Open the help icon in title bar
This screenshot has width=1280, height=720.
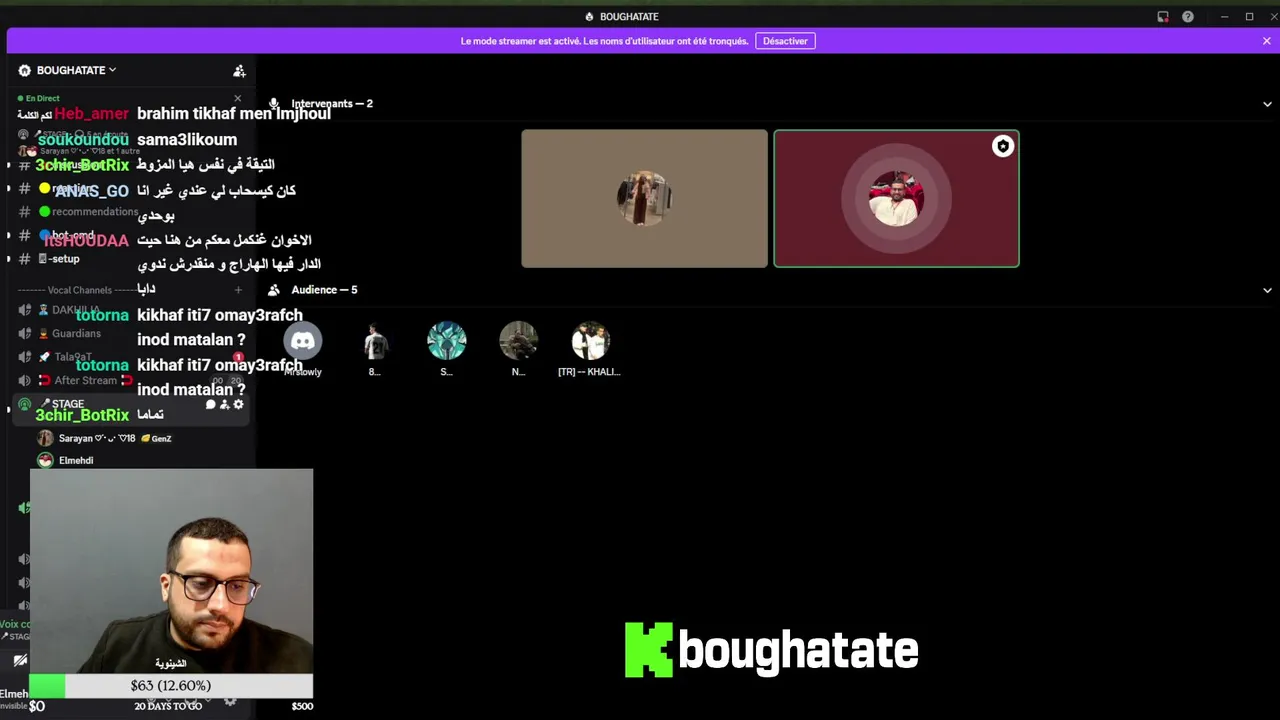coord(1188,17)
